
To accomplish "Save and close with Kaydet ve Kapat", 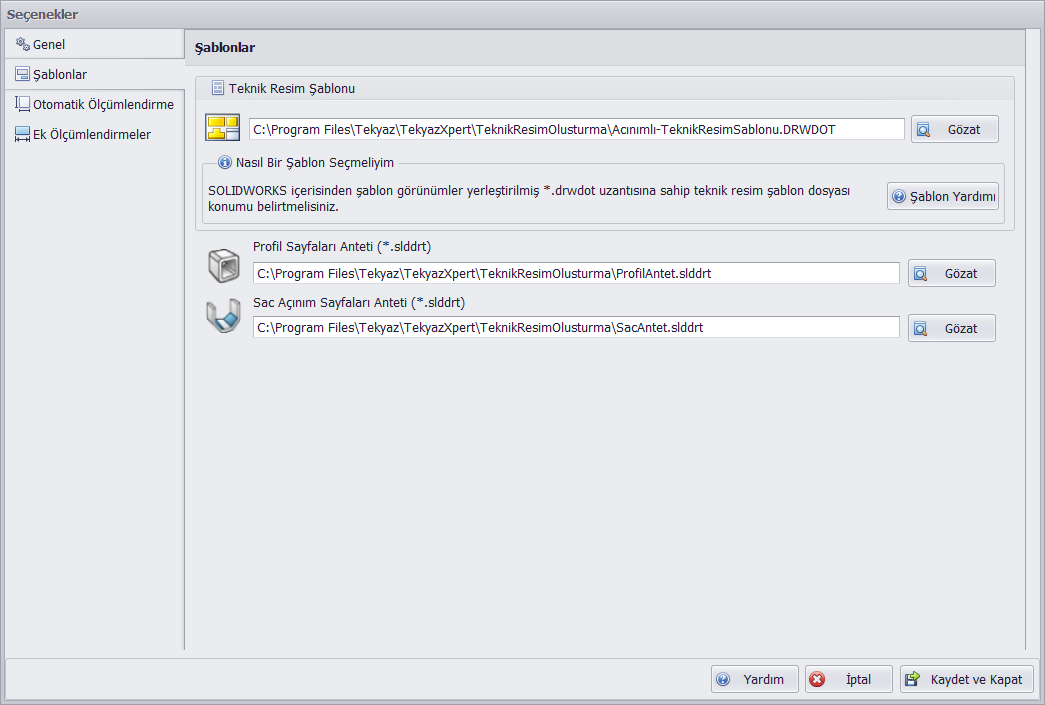I will point(966,679).
